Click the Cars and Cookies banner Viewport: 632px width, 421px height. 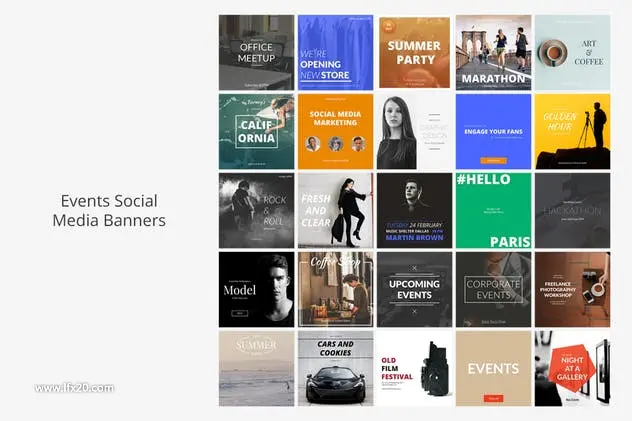pyautogui.click(x=335, y=368)
